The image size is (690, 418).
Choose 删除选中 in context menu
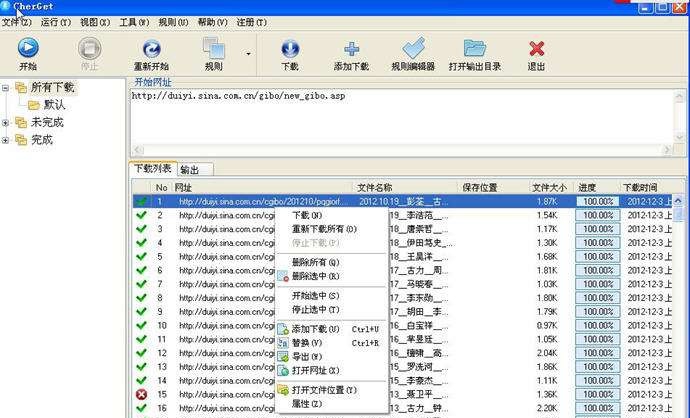click(x=332, y=276)
